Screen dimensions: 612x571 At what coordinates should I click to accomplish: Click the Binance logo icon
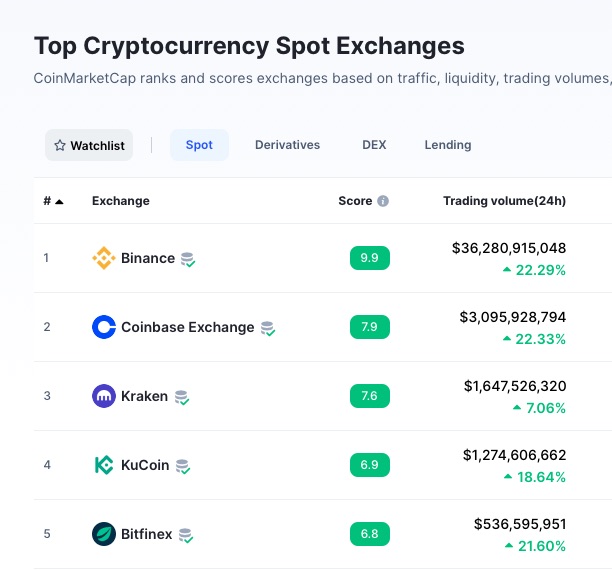[x=104, y=258]
